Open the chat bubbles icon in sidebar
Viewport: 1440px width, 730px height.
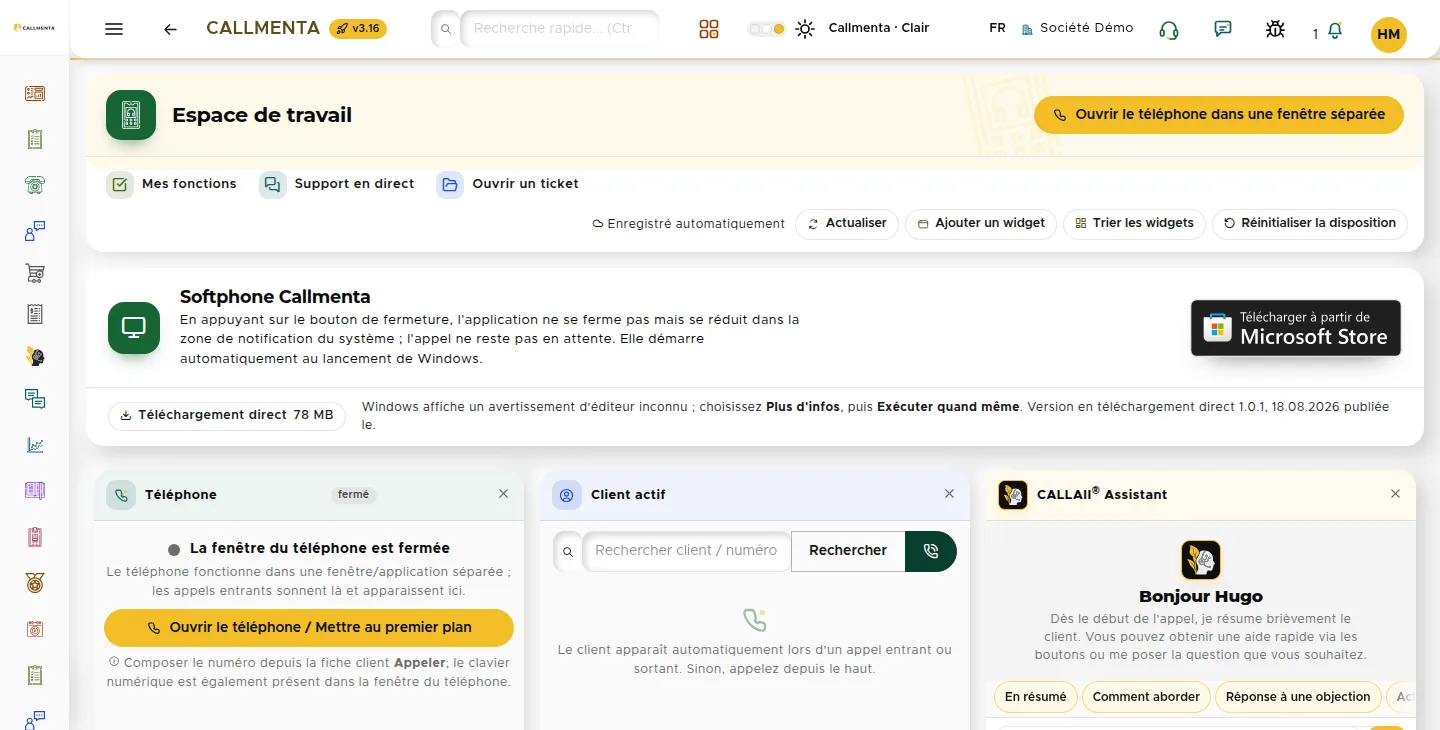point(35,399)
